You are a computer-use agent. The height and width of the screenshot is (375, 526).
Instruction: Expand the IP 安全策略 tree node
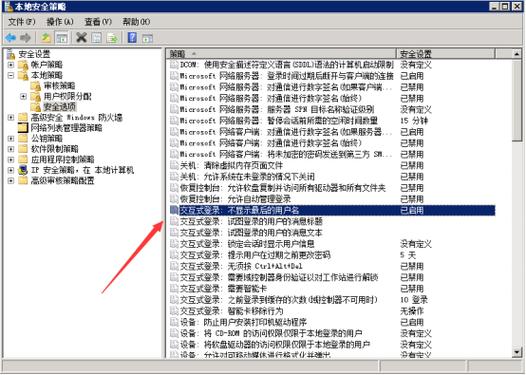pos(11,170)
